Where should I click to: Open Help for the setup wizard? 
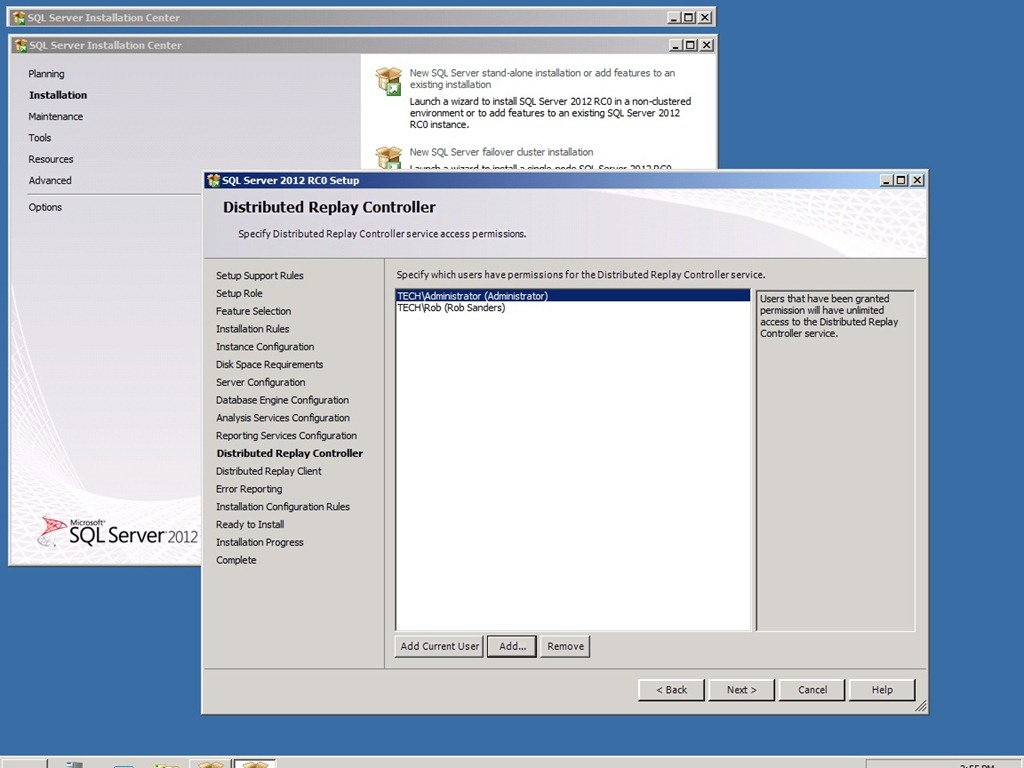[x=881, y=690]
